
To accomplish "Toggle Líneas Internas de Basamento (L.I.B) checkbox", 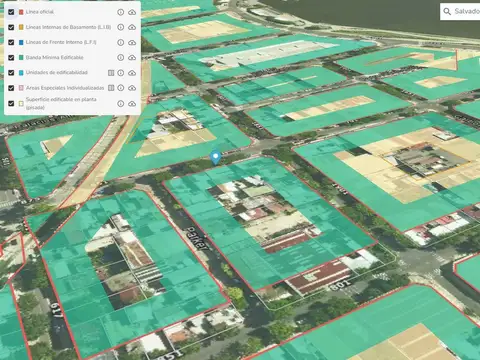I will (x=11, y=27).
